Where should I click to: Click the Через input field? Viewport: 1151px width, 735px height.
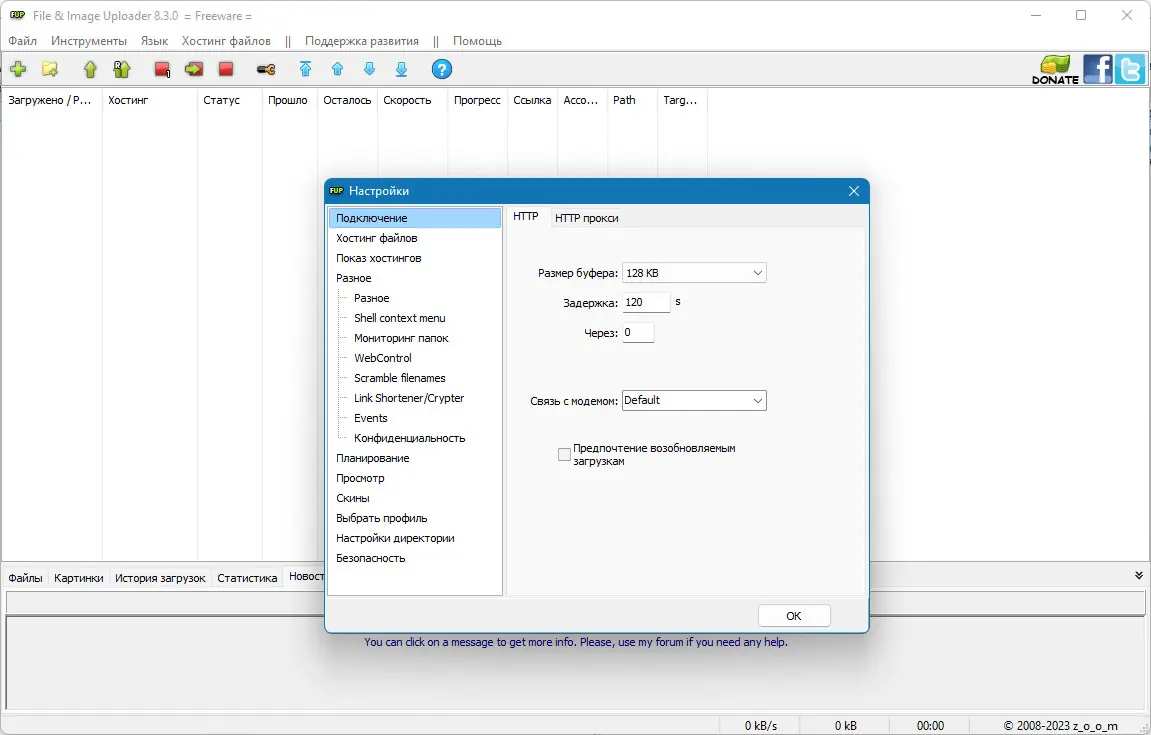pos(638,333)
